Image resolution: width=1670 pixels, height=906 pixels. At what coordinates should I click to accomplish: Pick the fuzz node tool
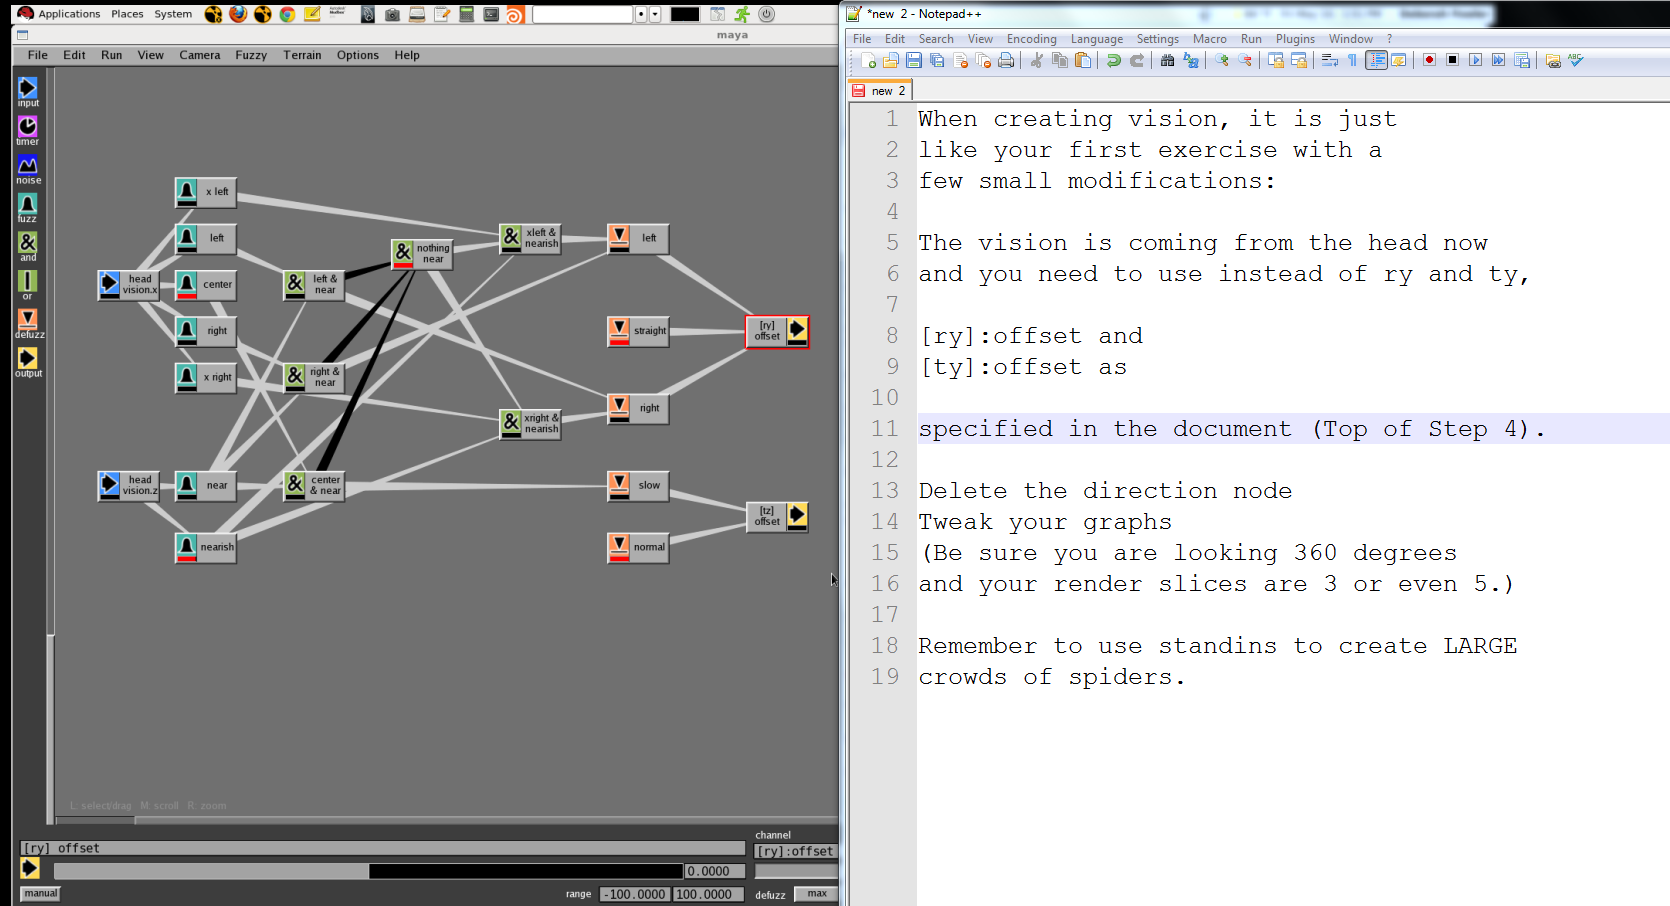tap(28, 204)
